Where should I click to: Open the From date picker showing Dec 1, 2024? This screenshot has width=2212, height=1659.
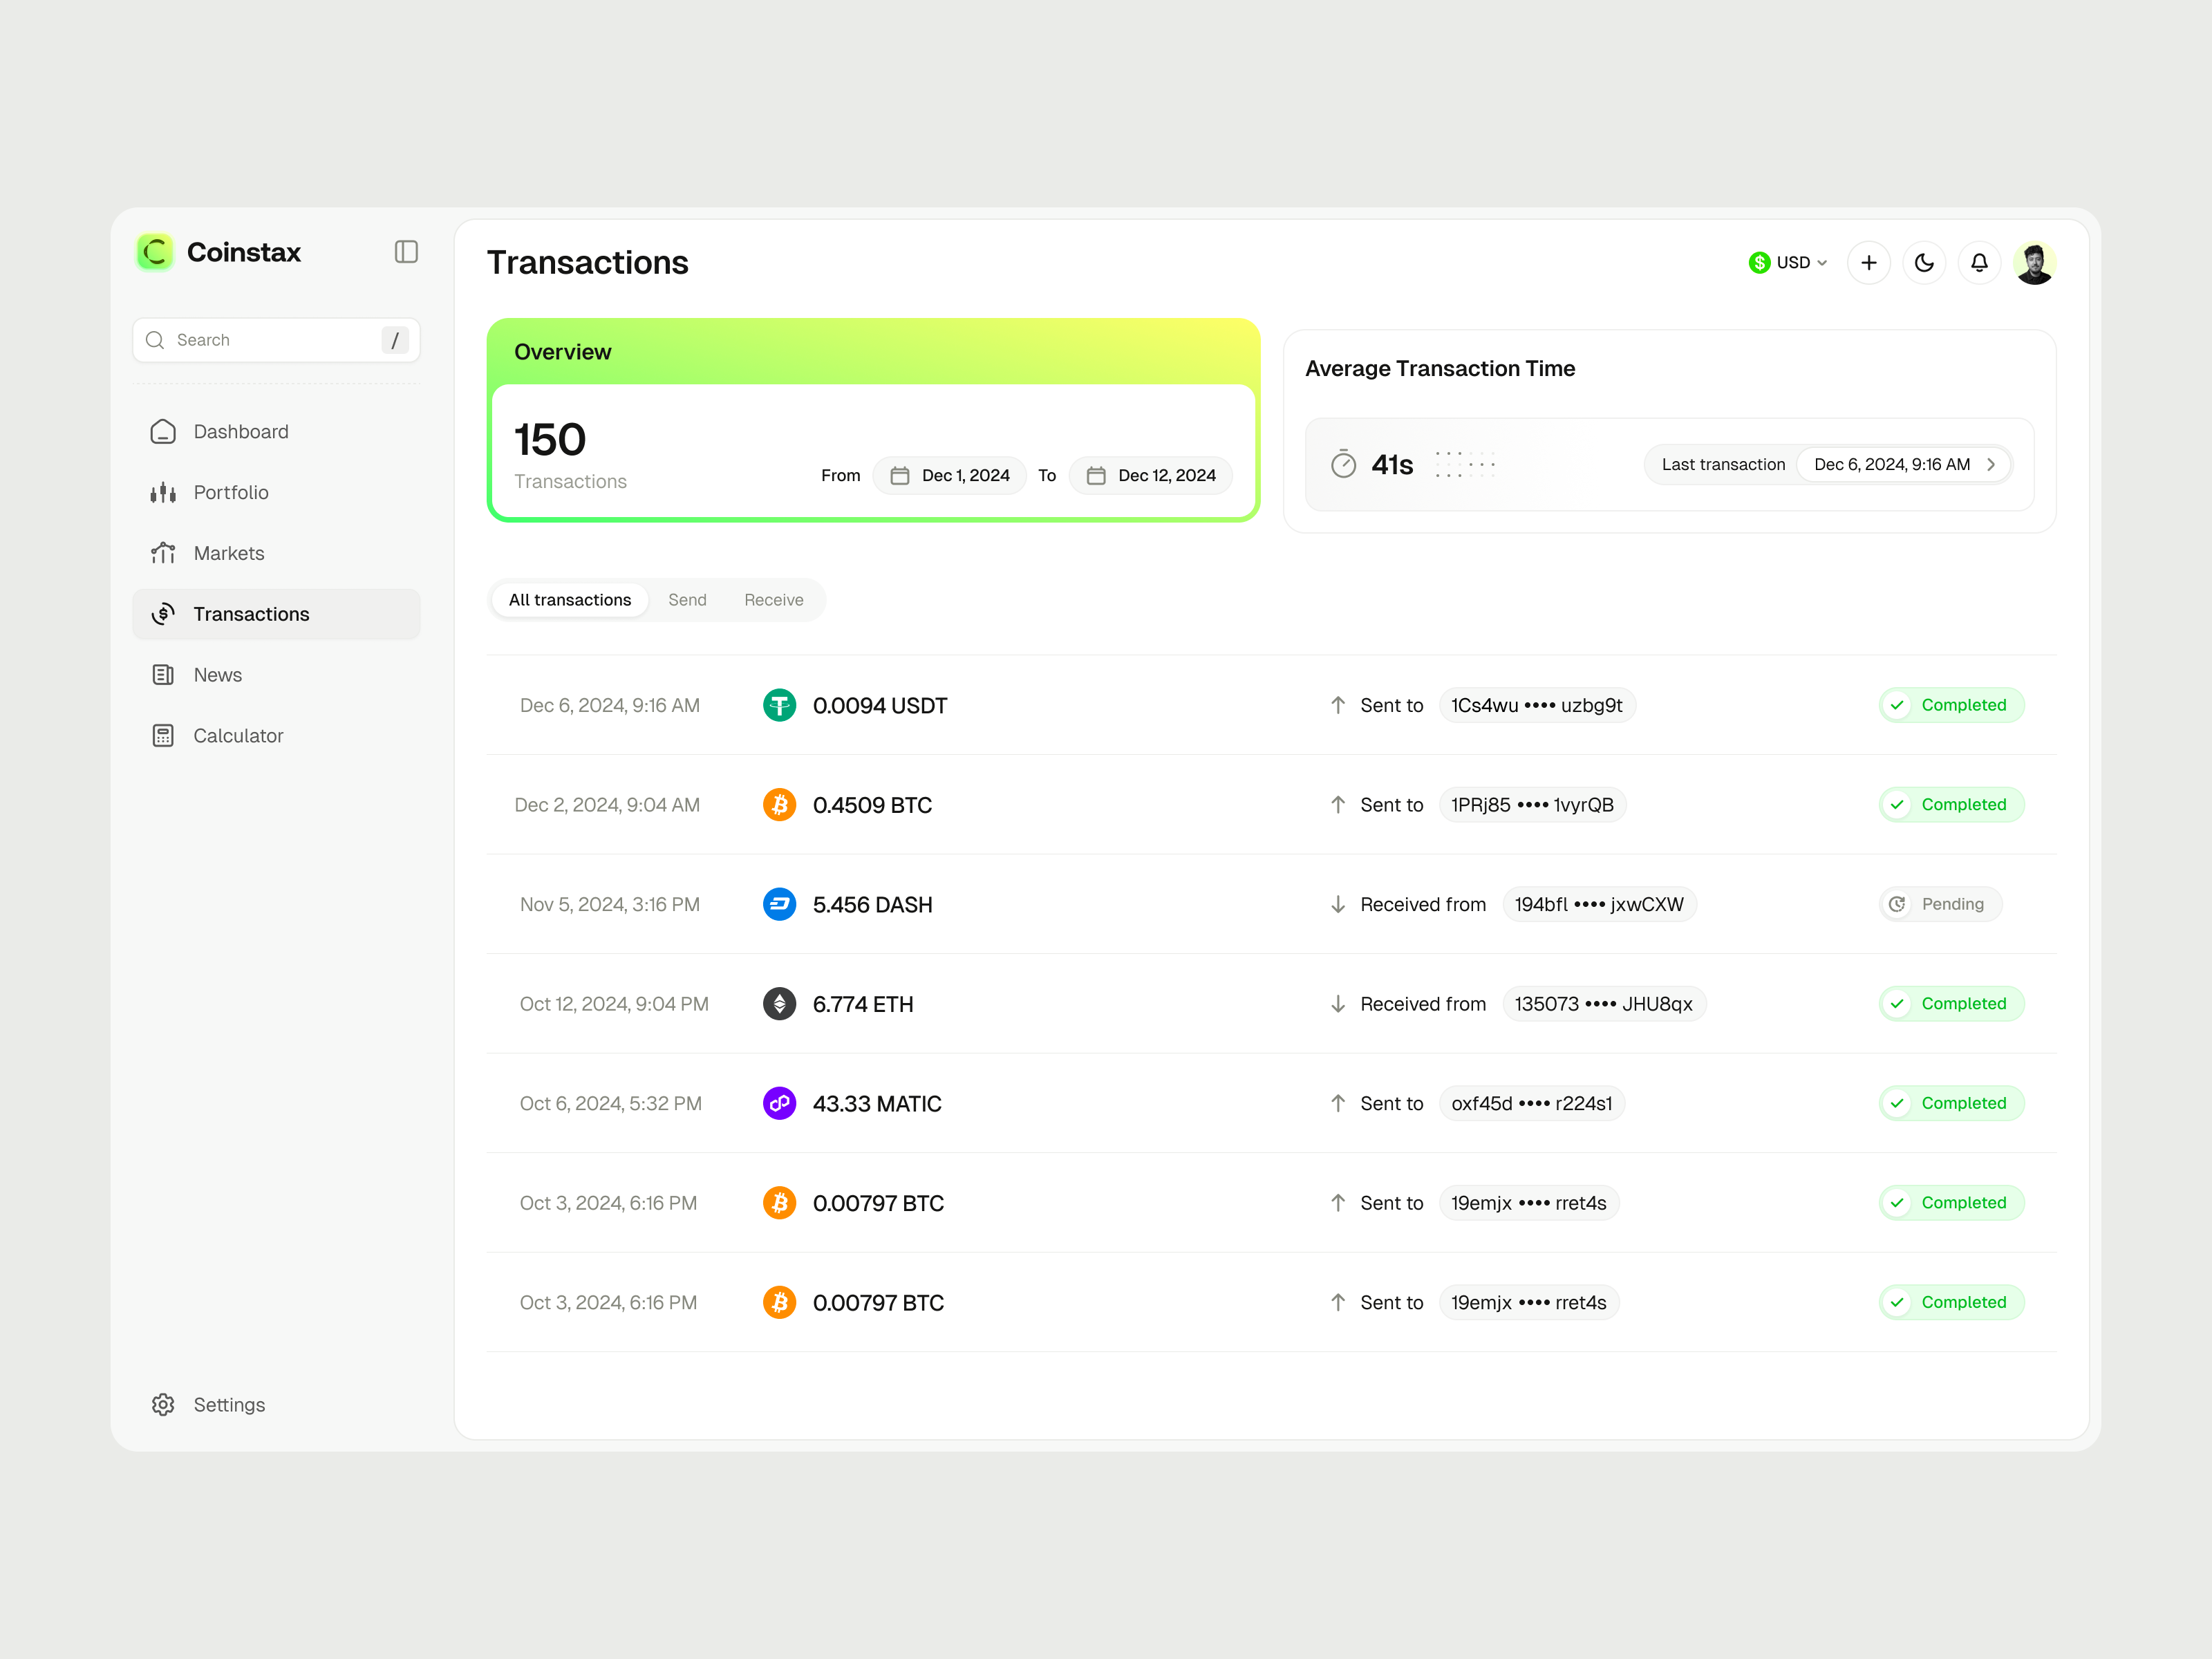(949, 475)
